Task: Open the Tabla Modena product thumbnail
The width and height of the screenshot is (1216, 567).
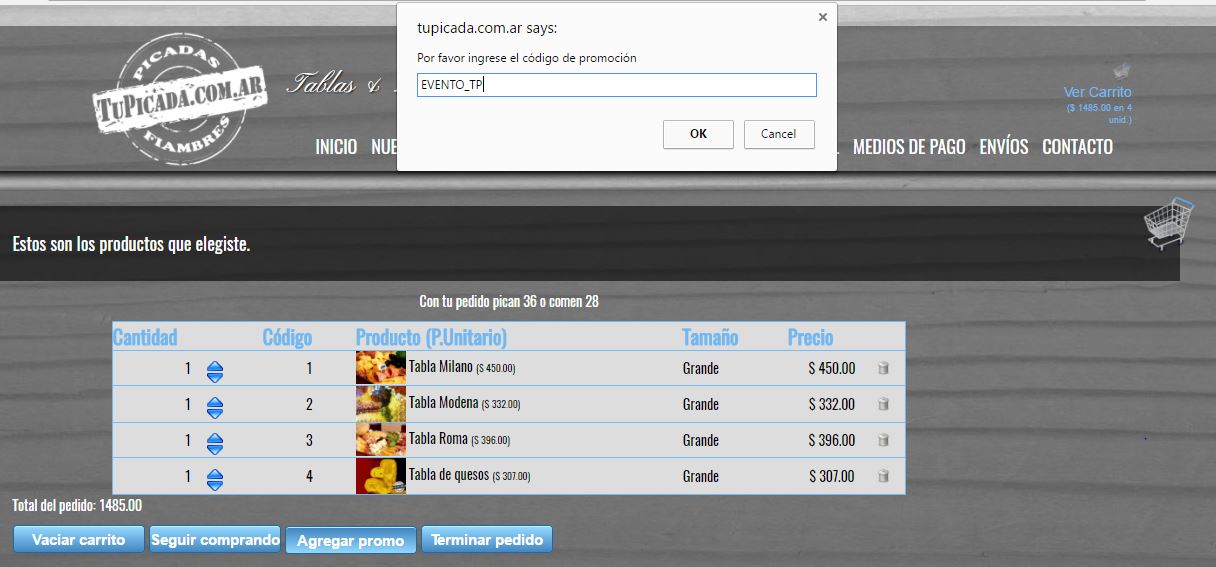Action: (x=381, y=404)
